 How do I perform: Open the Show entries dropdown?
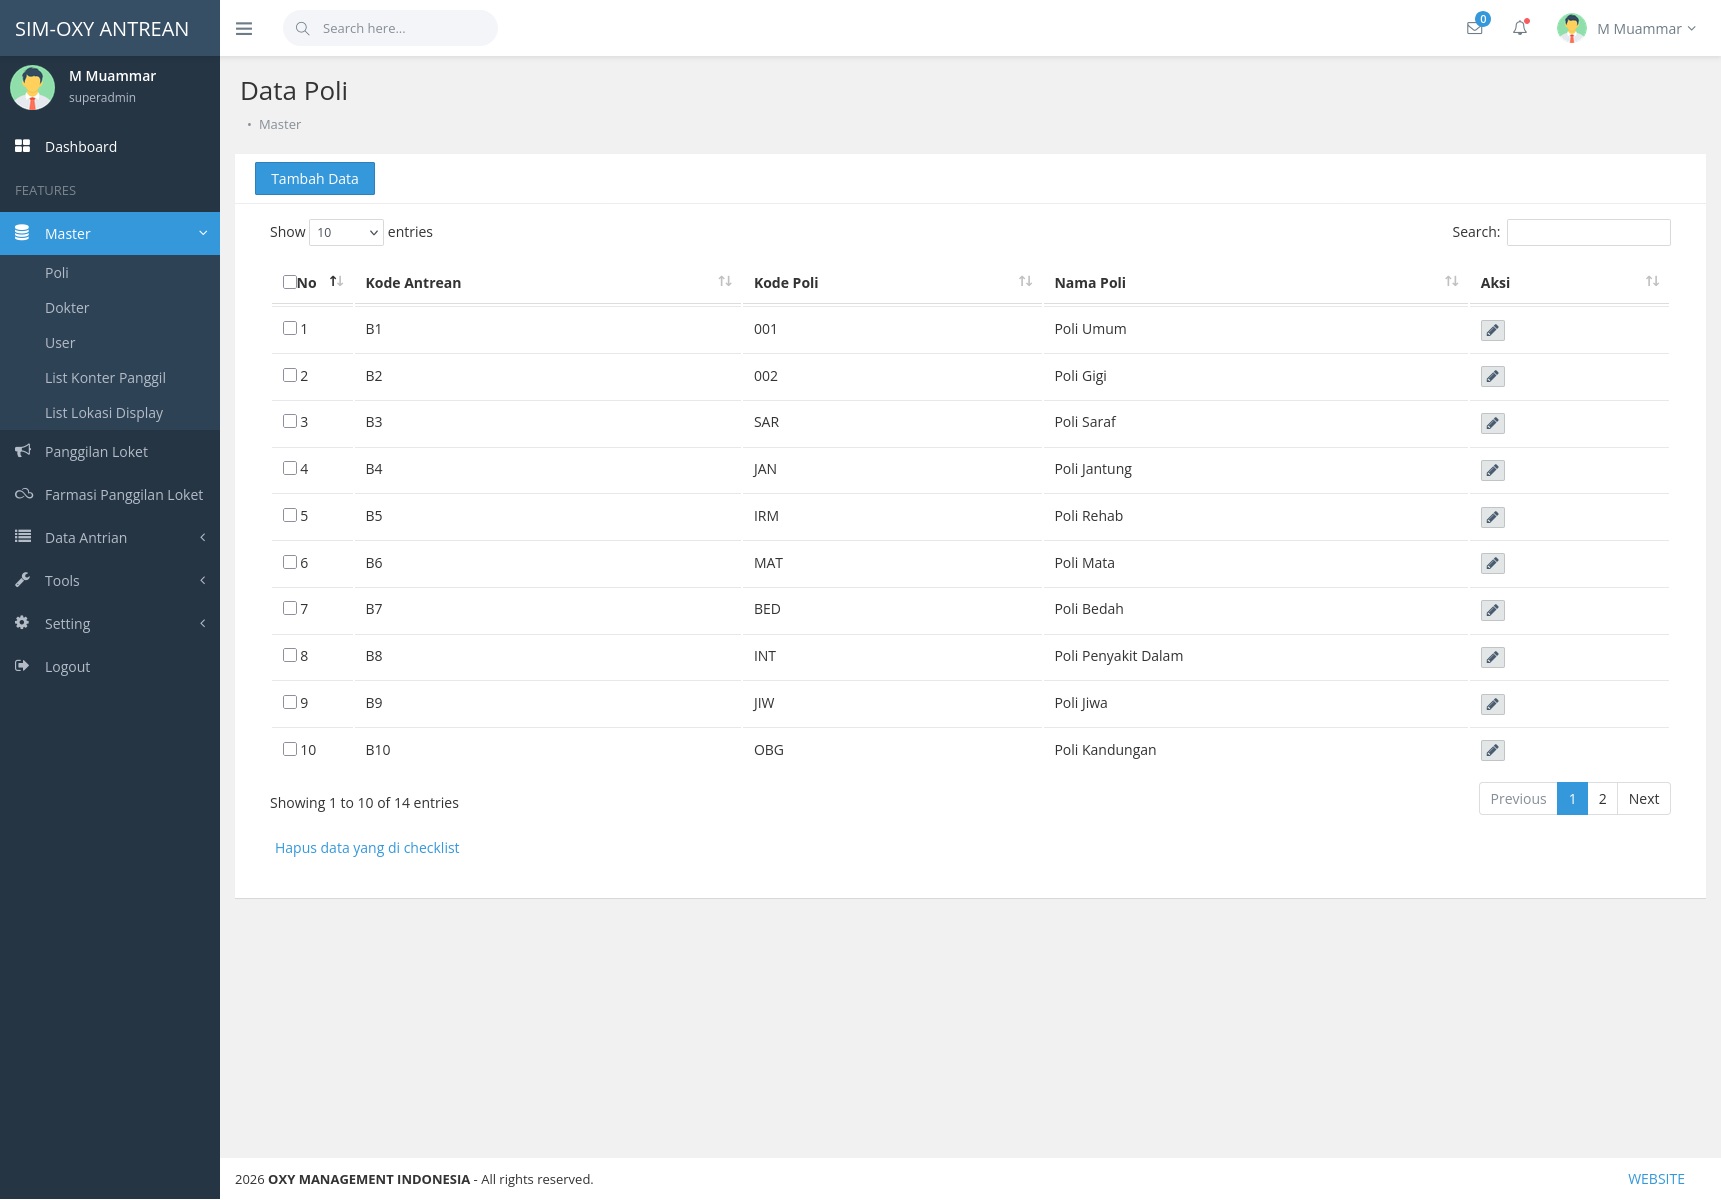click(346, 232)
